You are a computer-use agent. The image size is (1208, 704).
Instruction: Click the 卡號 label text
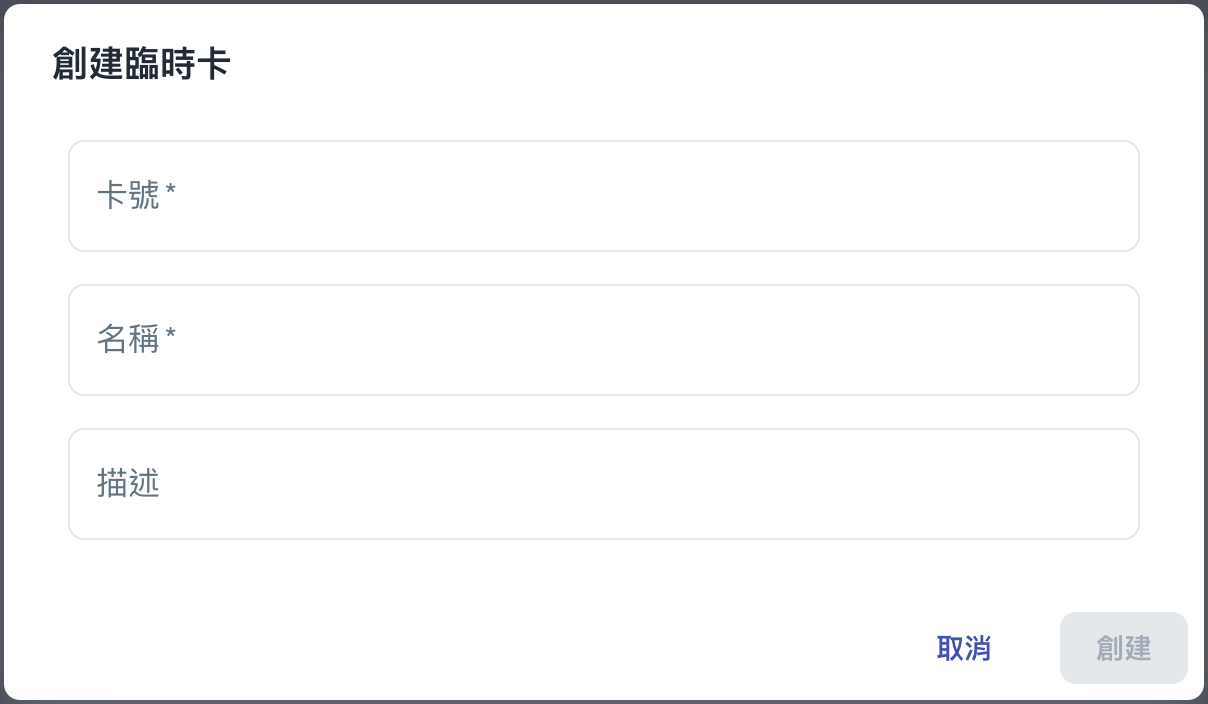128,196
